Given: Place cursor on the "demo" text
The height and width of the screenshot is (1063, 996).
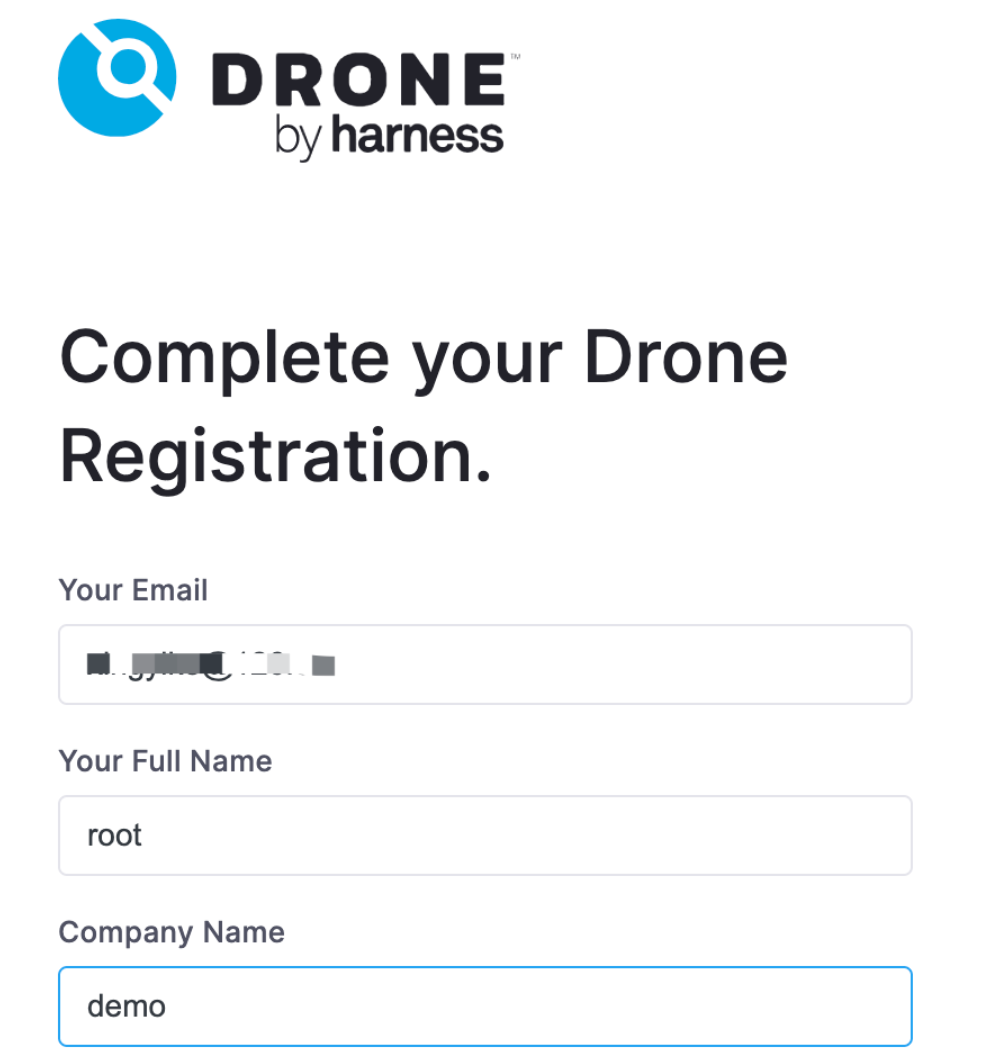Looking at the screenshot, I should pos(126,1006).
